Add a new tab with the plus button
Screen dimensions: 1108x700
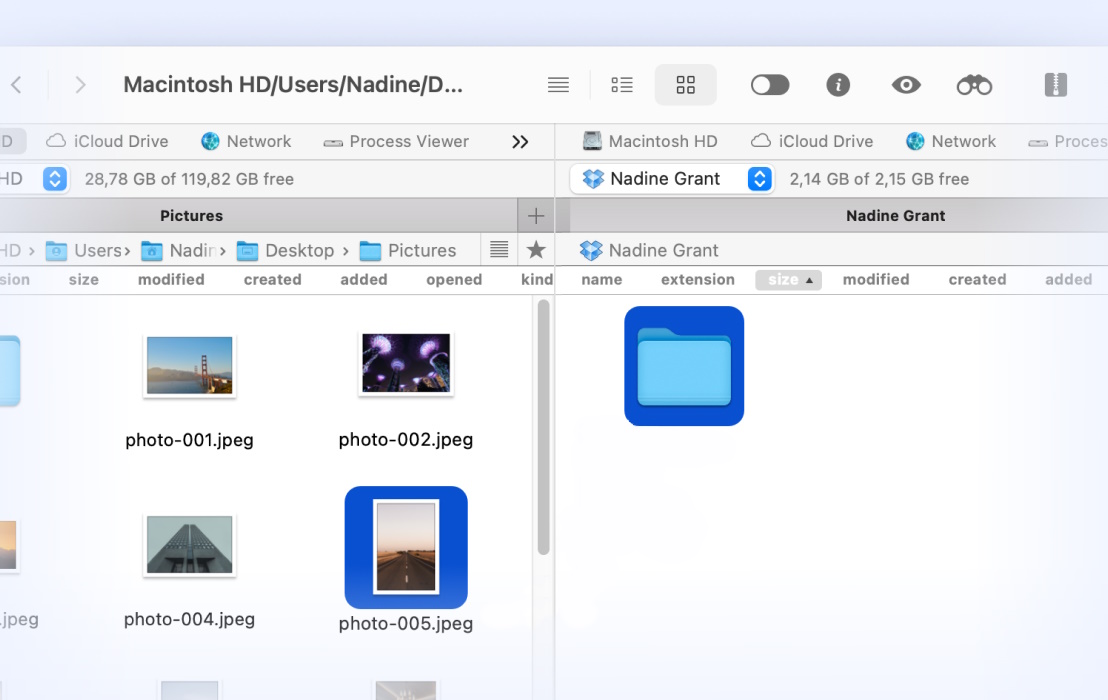(536, 215)
